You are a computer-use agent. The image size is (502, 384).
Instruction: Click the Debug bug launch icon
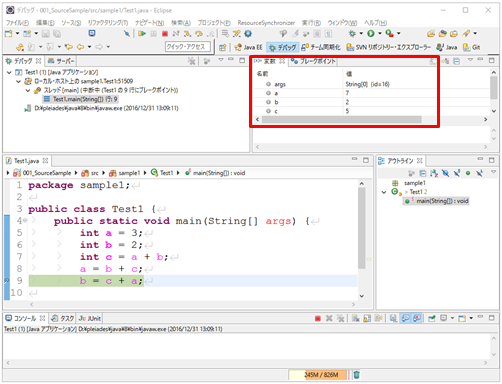[x=352, y=33]
